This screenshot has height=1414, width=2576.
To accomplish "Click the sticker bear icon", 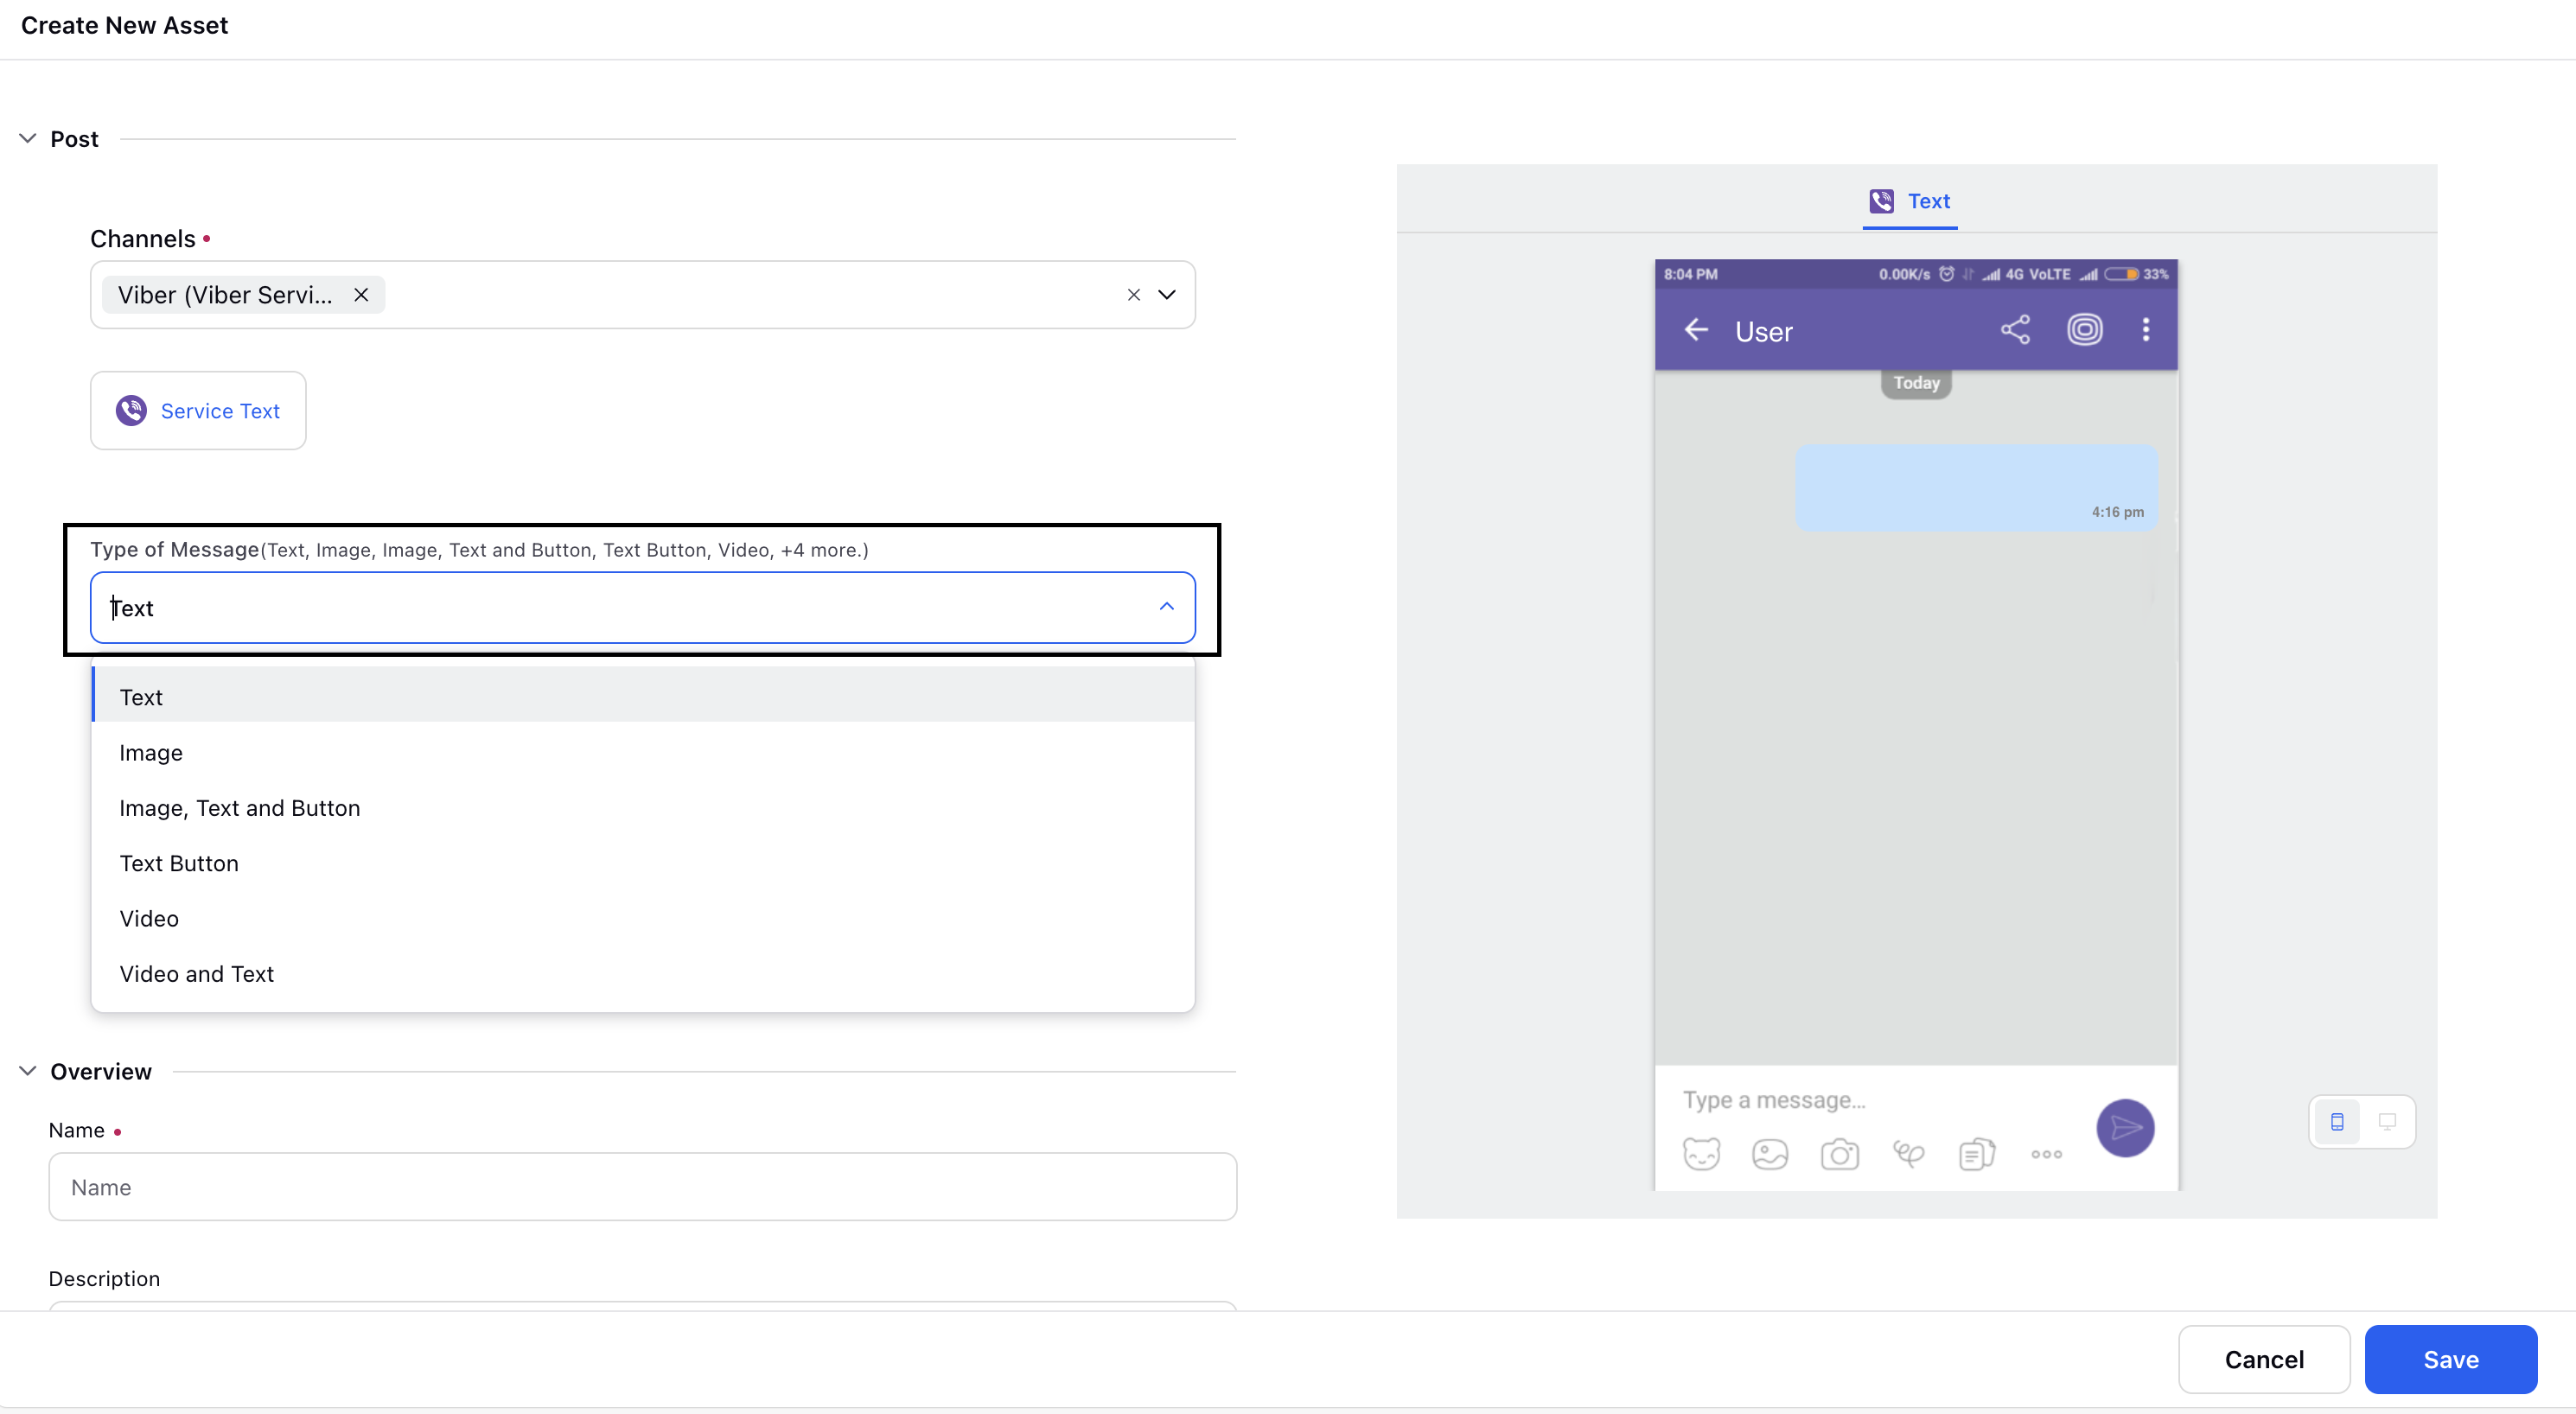I will click(1701, 1154).
